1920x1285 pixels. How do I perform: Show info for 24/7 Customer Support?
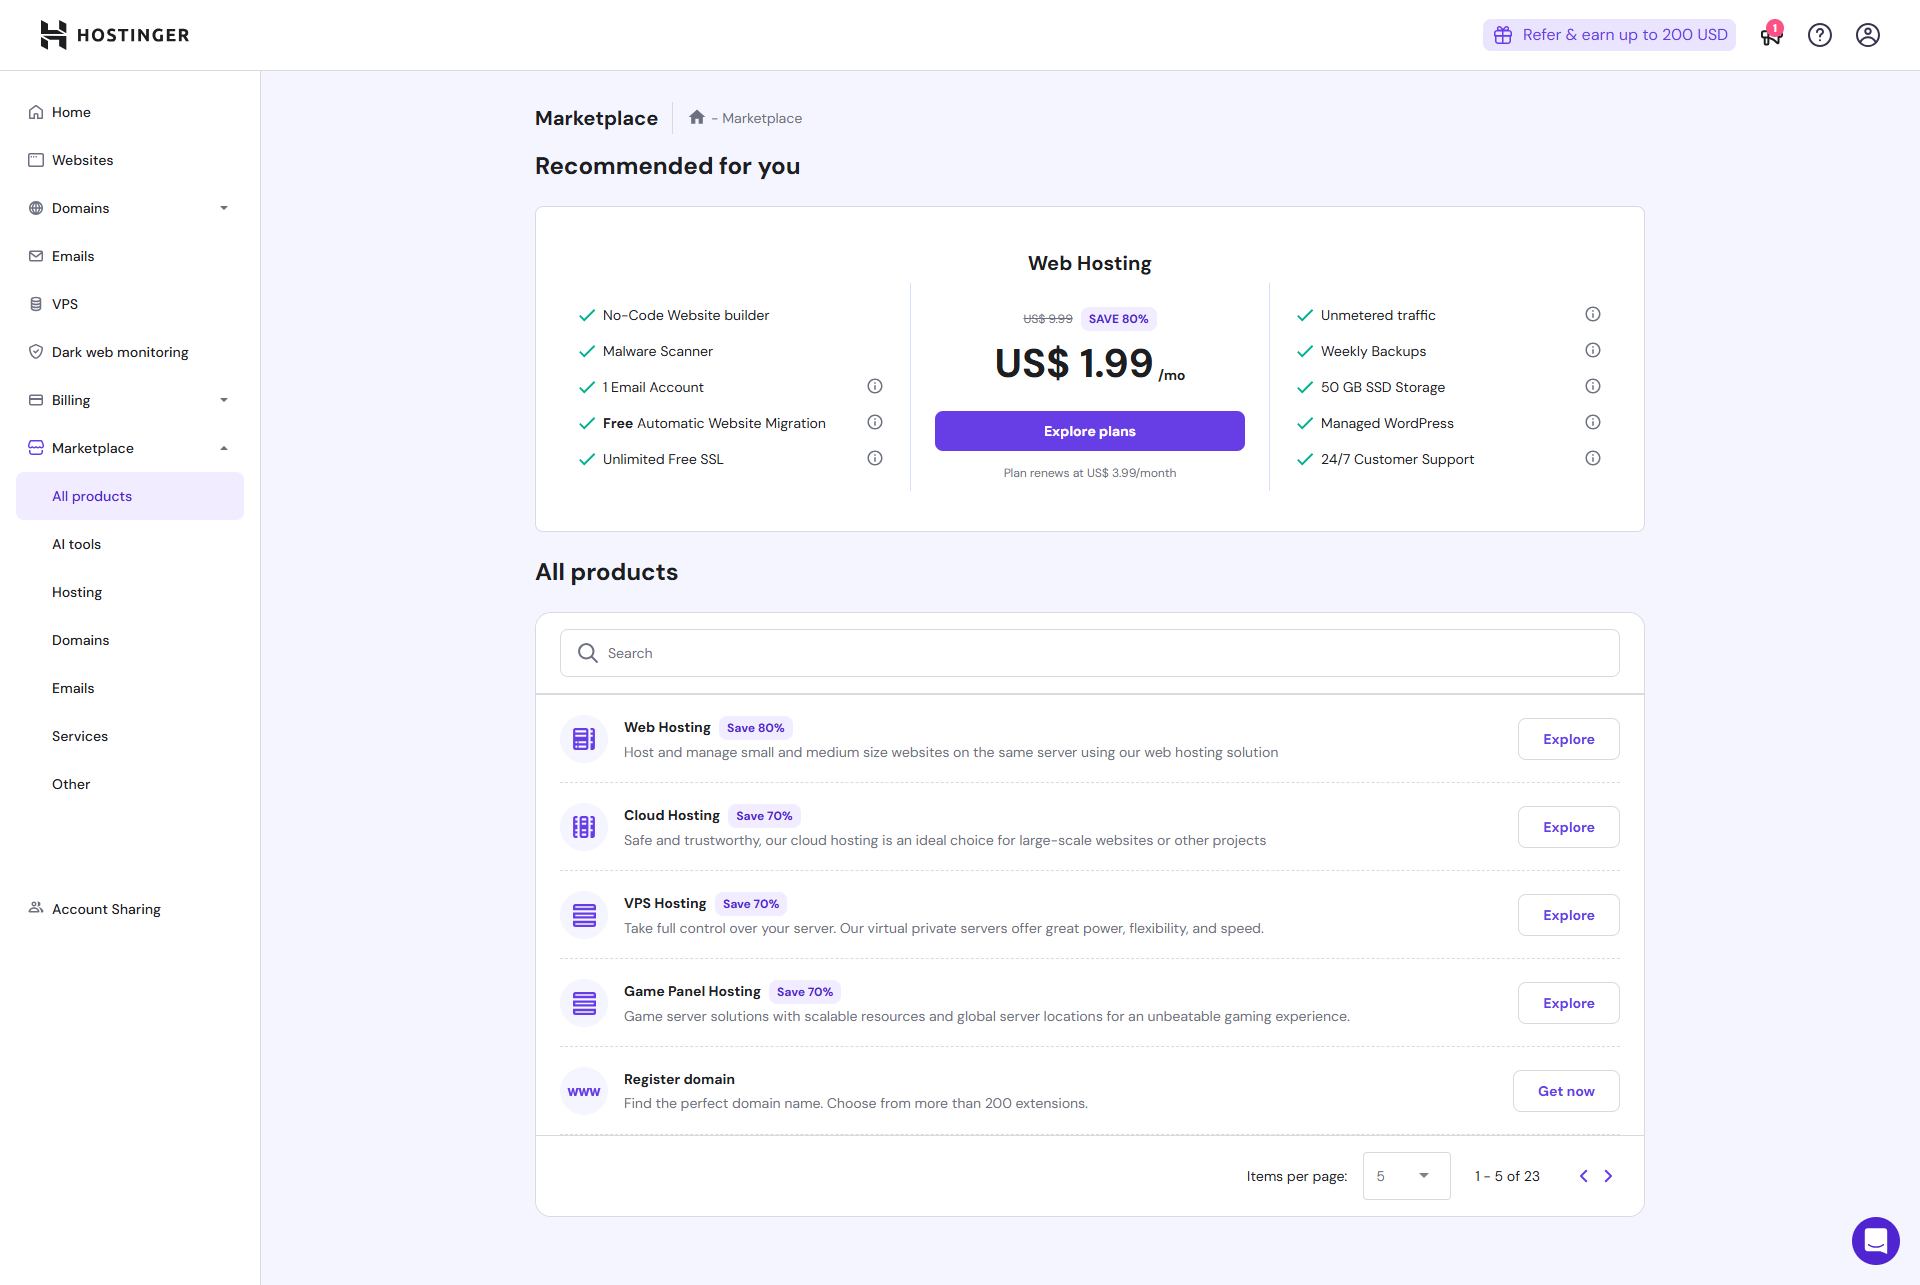click(1593, 458)
